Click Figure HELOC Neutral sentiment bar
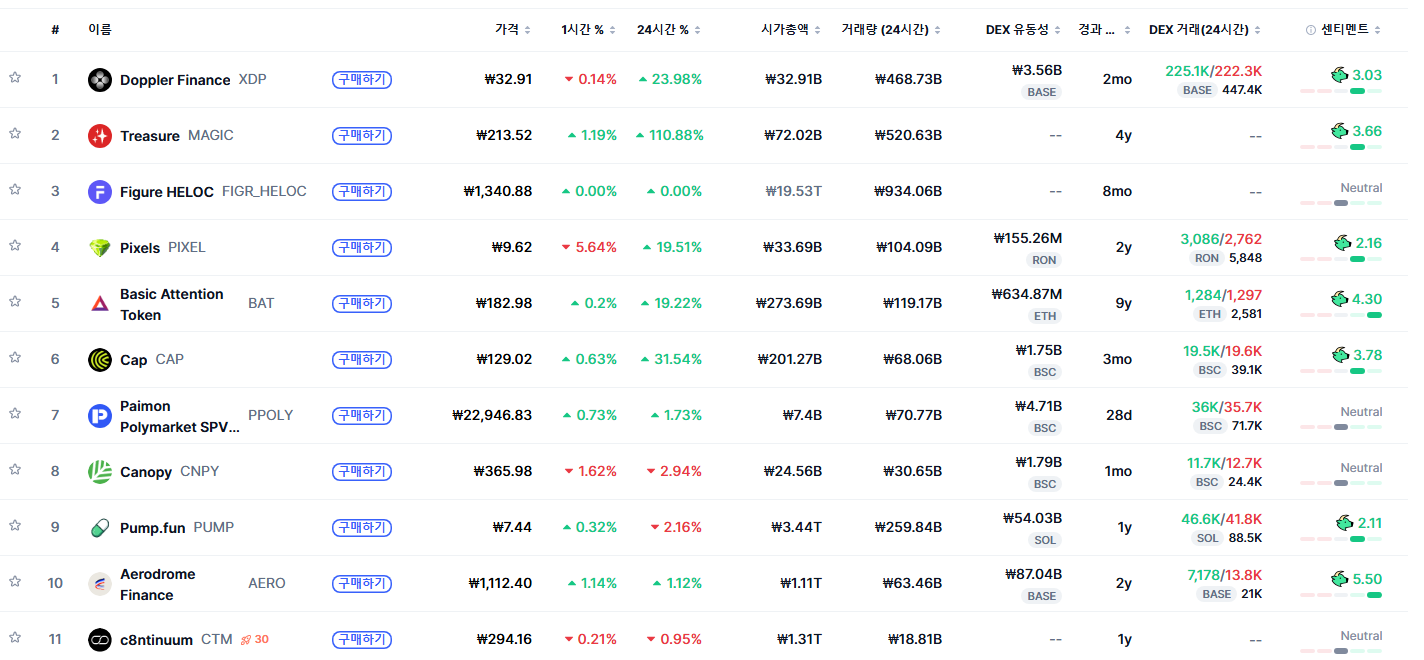Viewport: 1424px width, 660px height. (x=1341, y=203)
